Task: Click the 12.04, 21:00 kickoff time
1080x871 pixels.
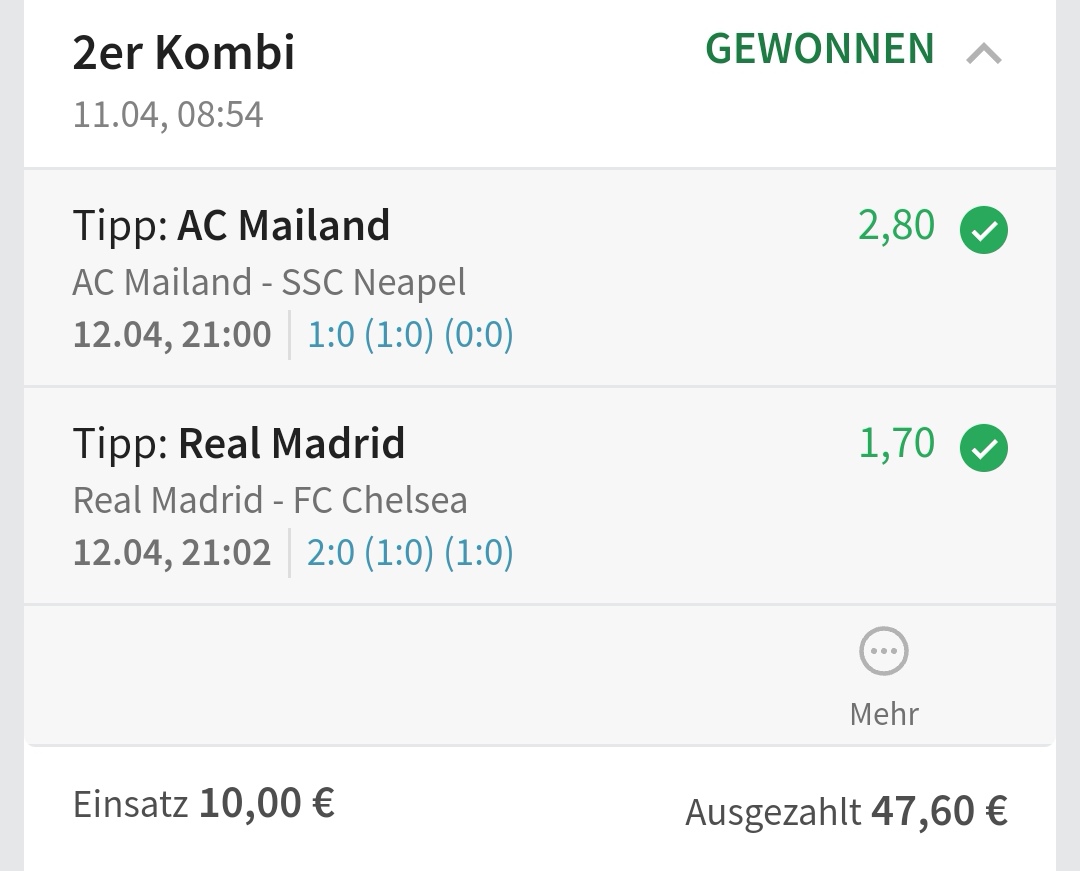Action: coord(172,334)
